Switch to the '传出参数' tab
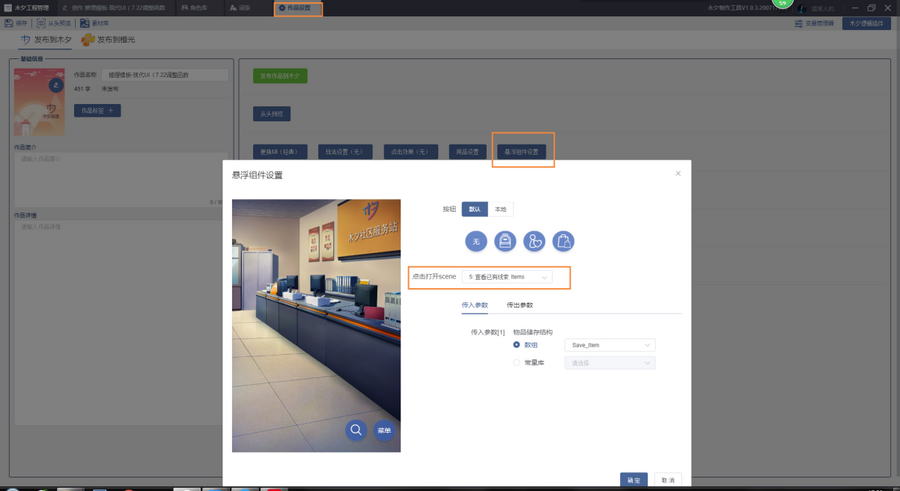This screenshot has width=900, height=491. 520,305
